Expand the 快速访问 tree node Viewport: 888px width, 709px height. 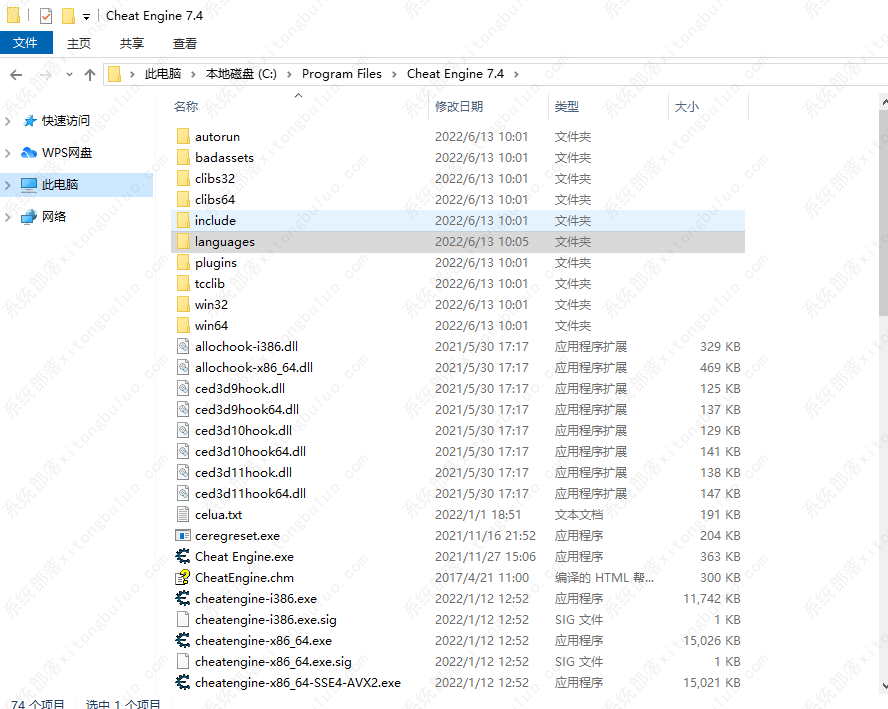tap(7, 121)
